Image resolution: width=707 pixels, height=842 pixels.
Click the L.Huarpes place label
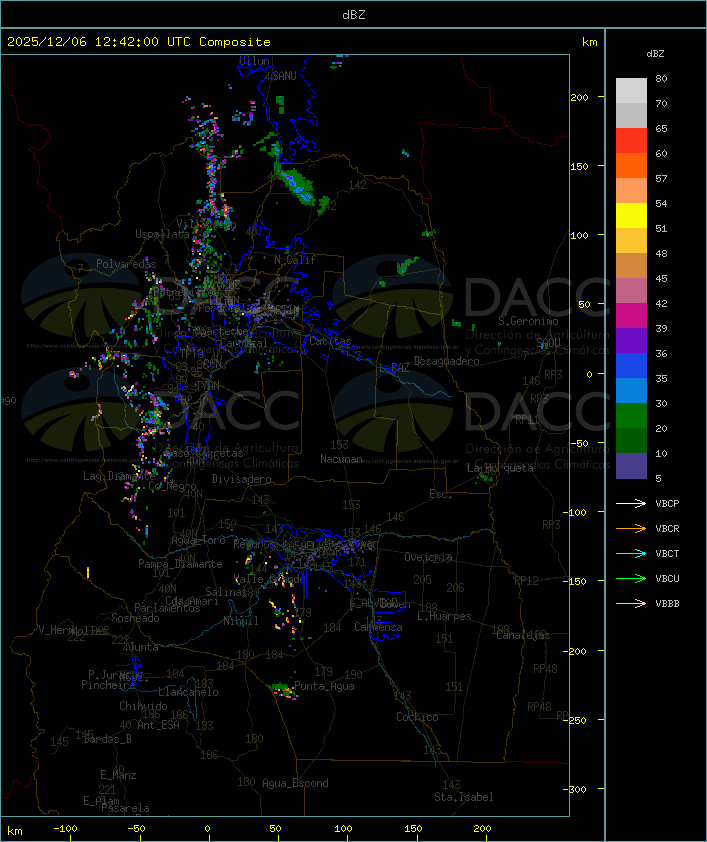coord(444,616)
